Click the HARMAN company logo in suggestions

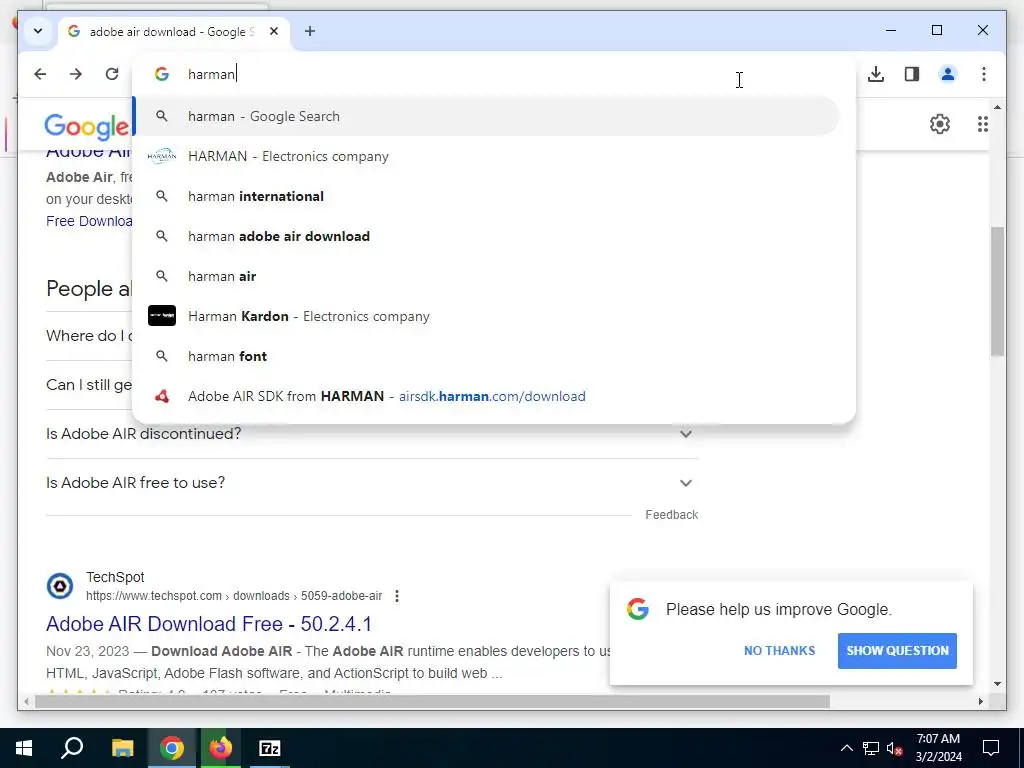161,156
